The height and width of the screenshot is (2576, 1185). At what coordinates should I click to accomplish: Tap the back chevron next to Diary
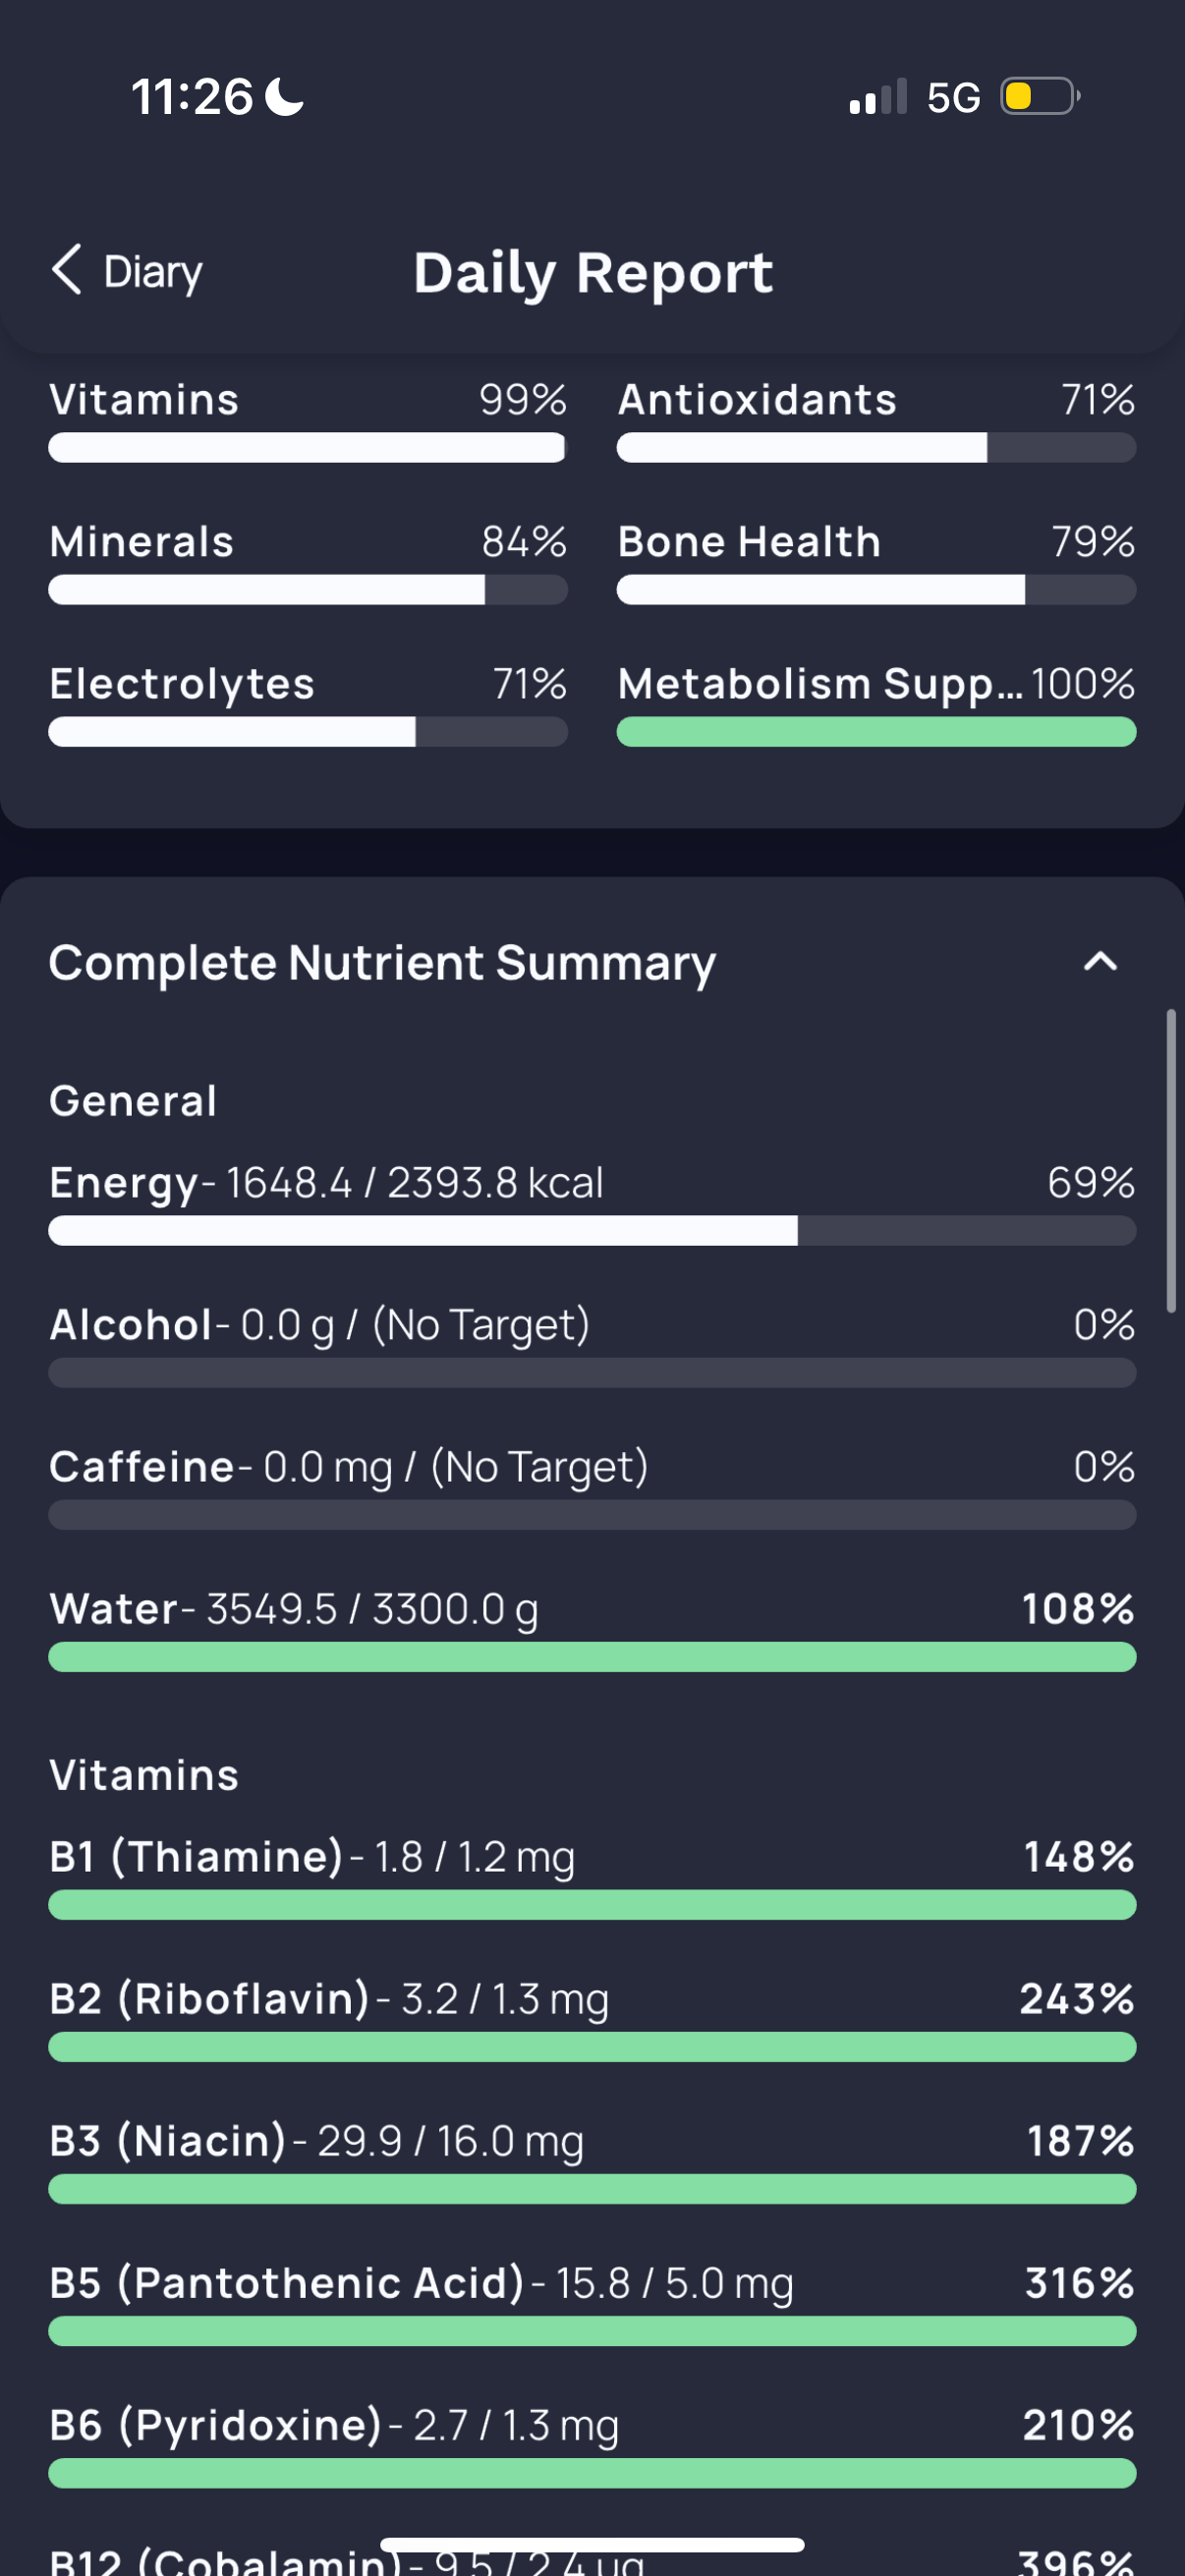67,270
